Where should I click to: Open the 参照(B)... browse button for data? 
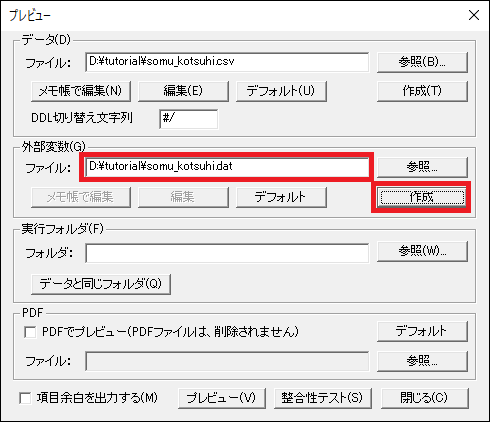[422, 62]
